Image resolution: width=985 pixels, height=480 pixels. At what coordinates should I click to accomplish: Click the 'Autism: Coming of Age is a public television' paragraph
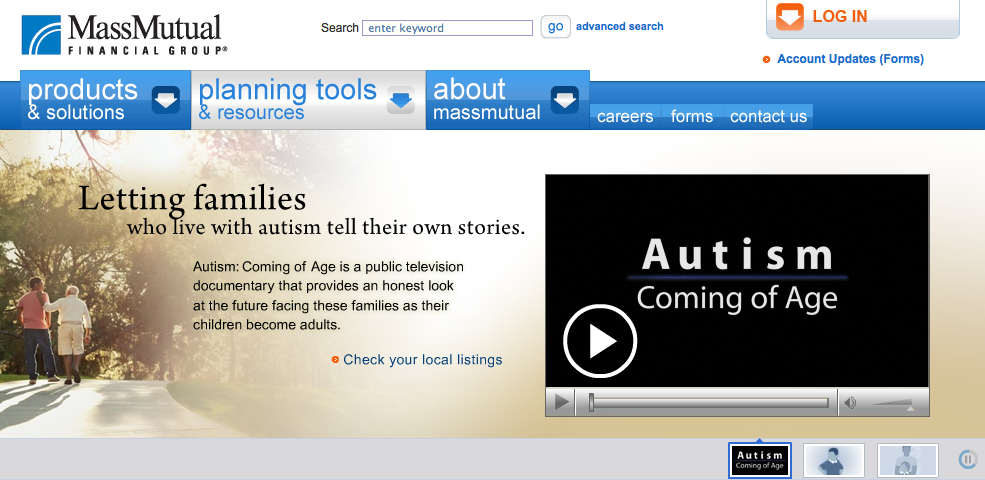[329, 296]
